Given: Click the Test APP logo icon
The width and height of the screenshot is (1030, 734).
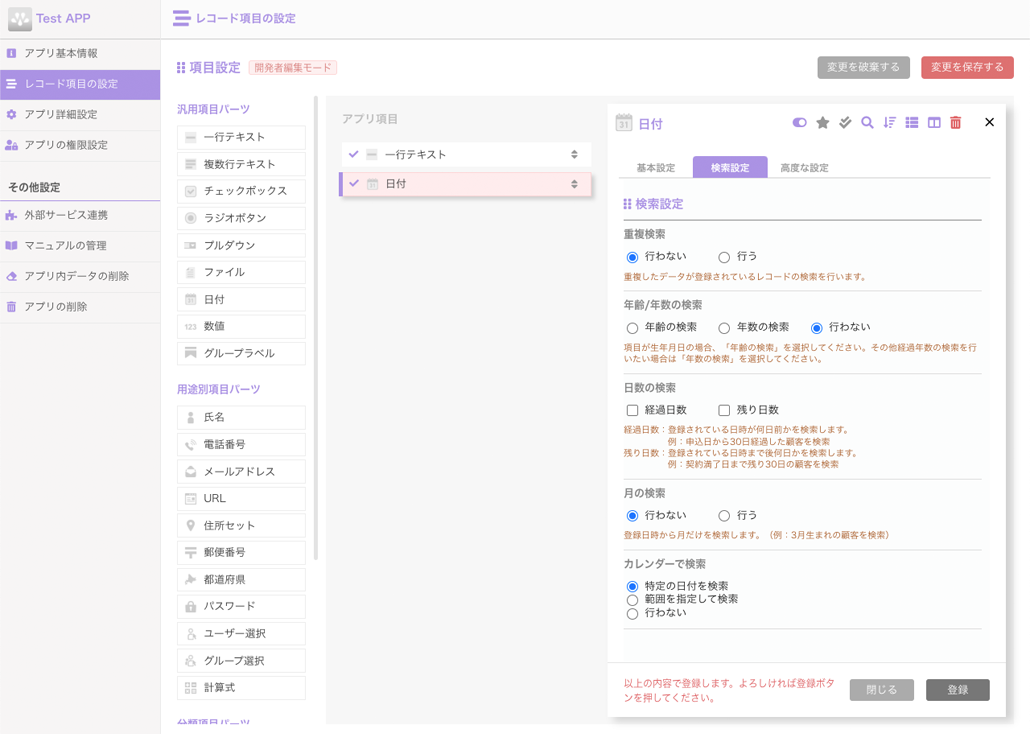Looking at the screenshot, I should [x=20, y=18].
